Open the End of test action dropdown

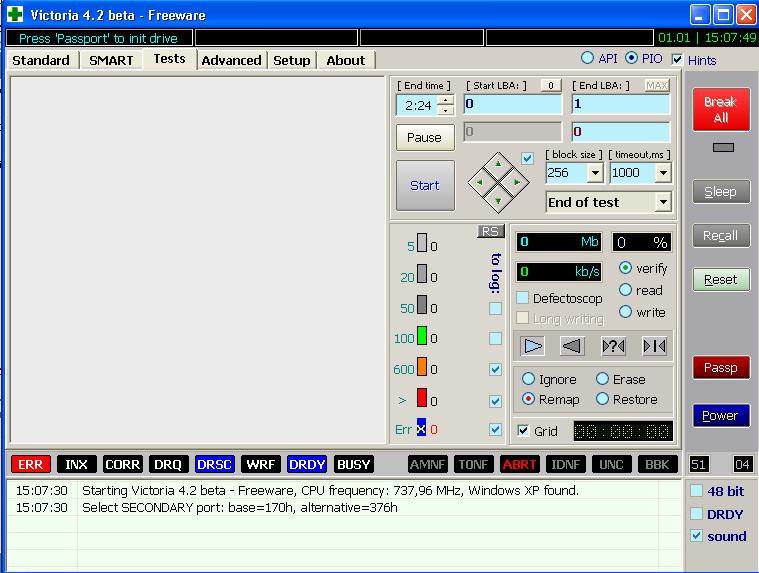(x=663, y=202)
